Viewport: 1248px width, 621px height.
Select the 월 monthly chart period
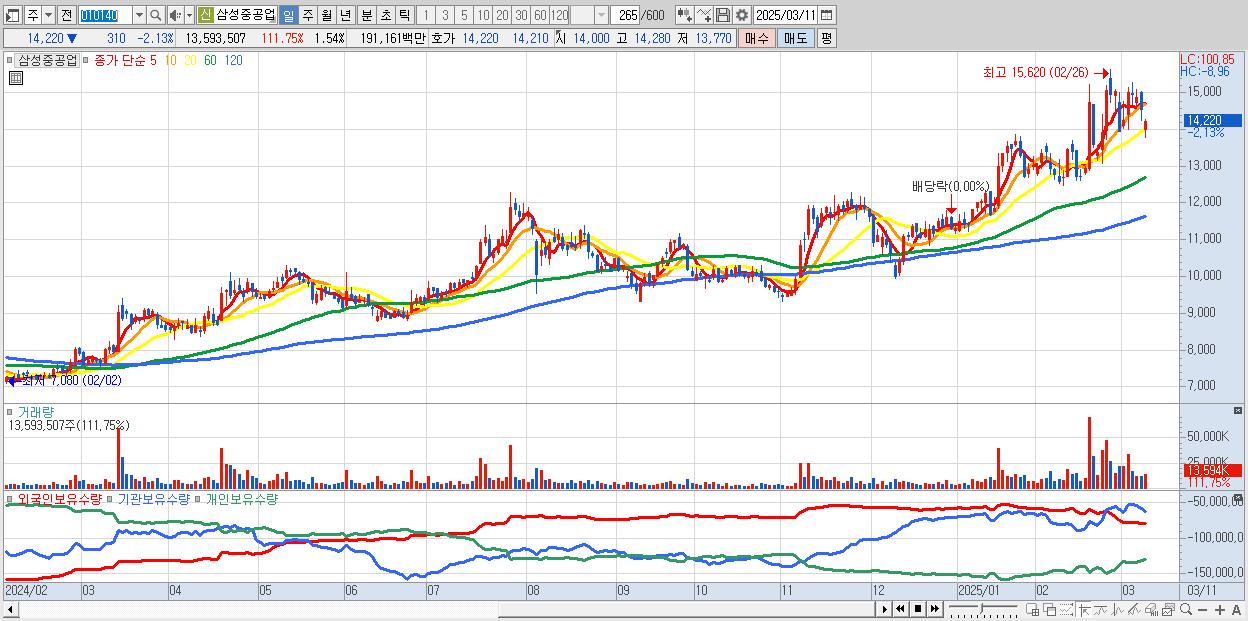click(x=326, y=15)
